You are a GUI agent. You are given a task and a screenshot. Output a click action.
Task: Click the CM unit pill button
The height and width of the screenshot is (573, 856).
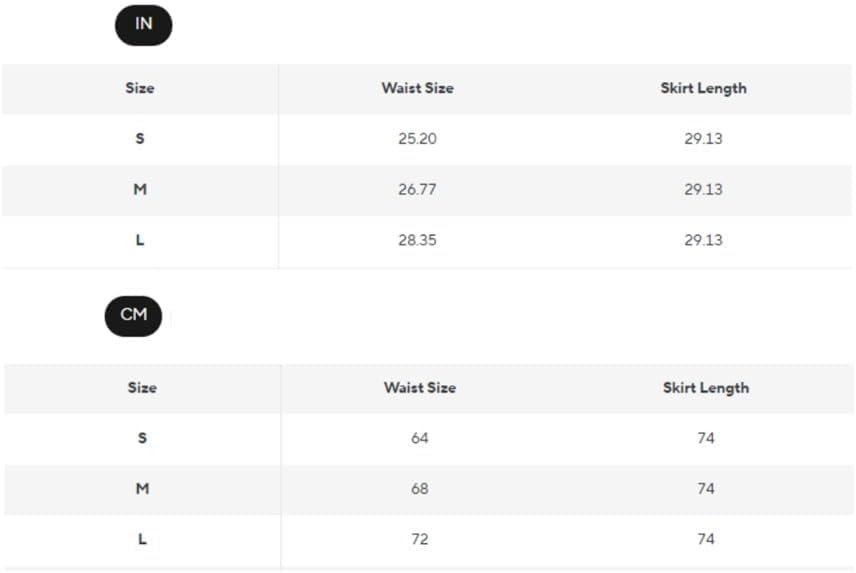133,315
